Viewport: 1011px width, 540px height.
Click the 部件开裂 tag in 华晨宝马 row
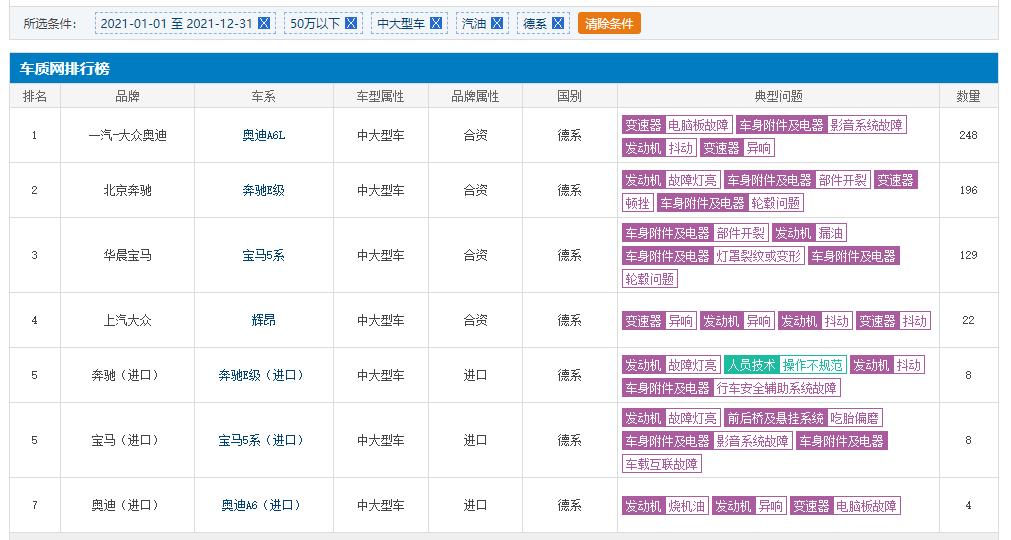(740, 233)
